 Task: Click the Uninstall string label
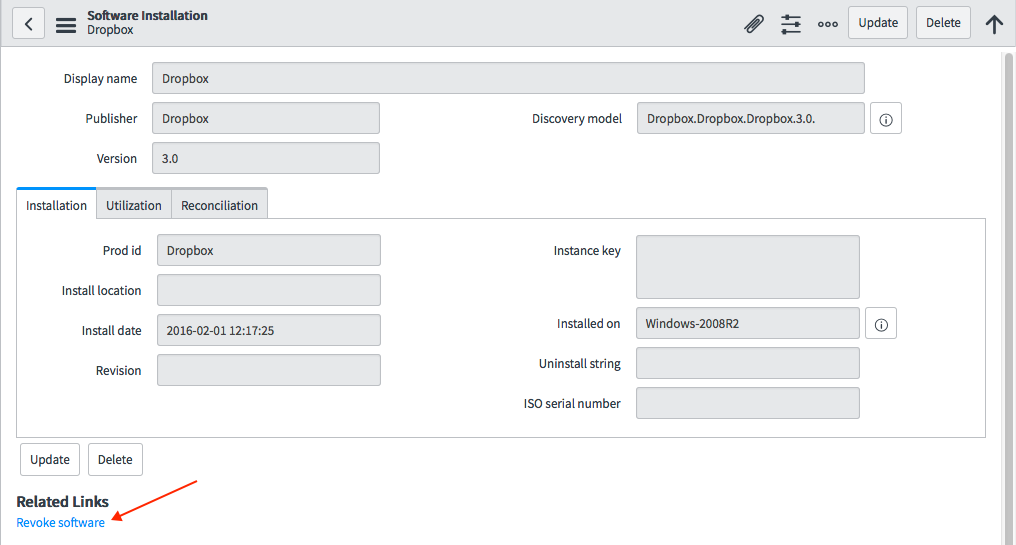point(579,364)
